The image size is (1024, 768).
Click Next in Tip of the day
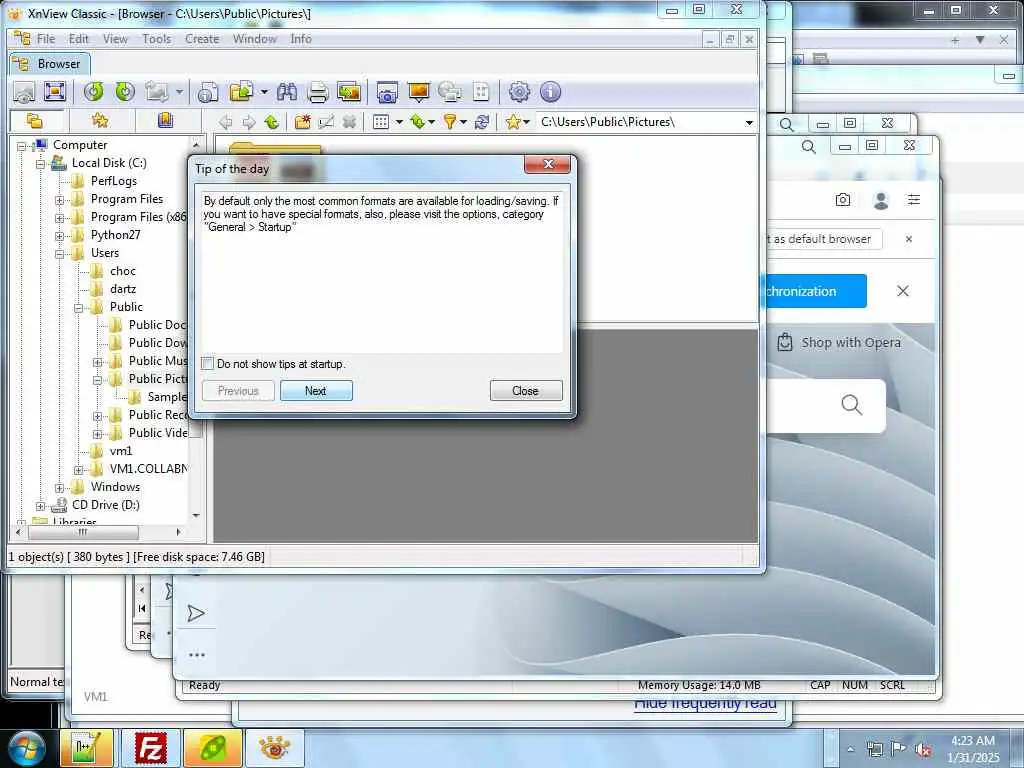pyautogui.click(x=316, y=391)
